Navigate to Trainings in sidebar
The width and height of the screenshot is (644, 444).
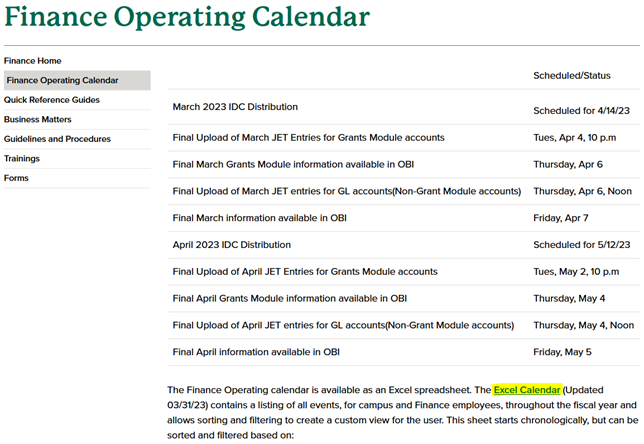click(22, 158)
